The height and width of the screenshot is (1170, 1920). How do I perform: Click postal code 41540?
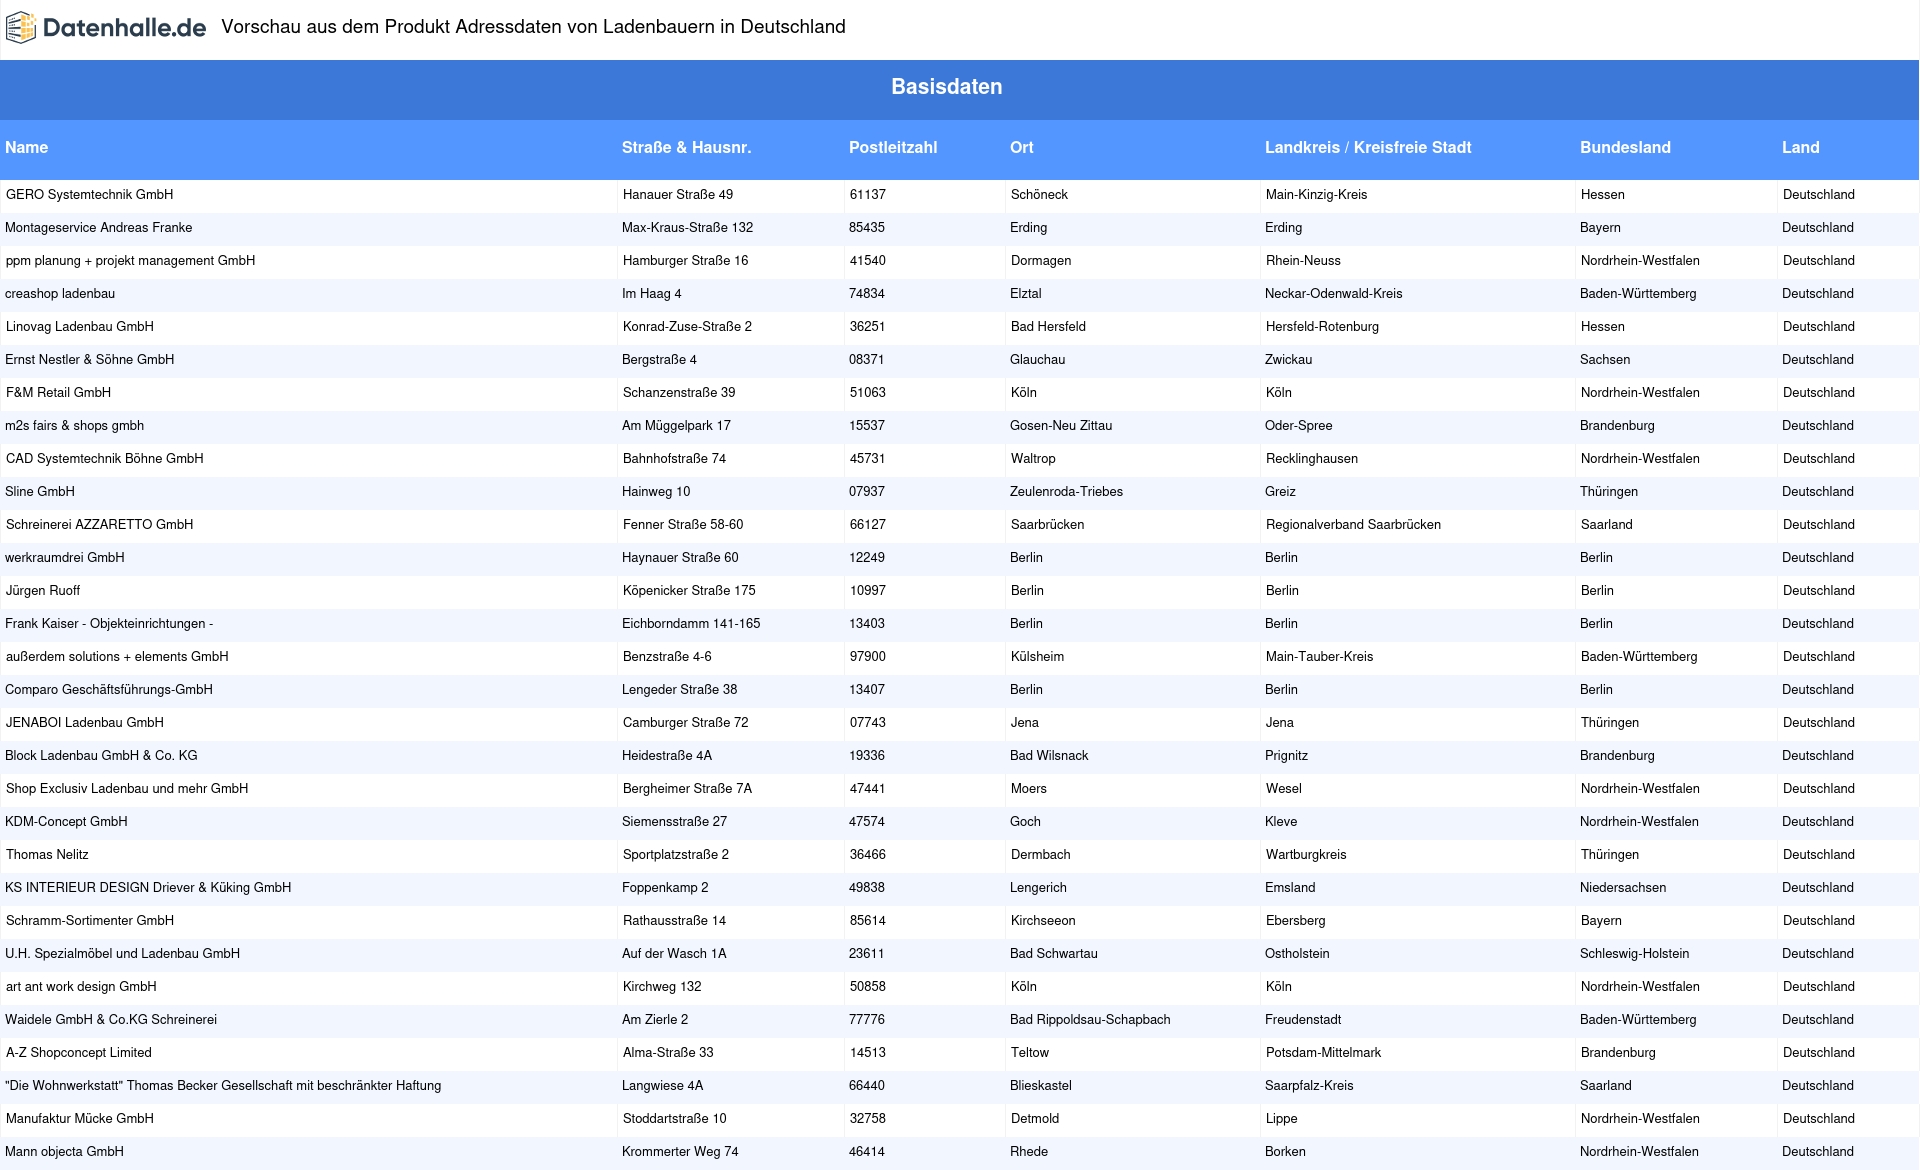click(868, 260)
